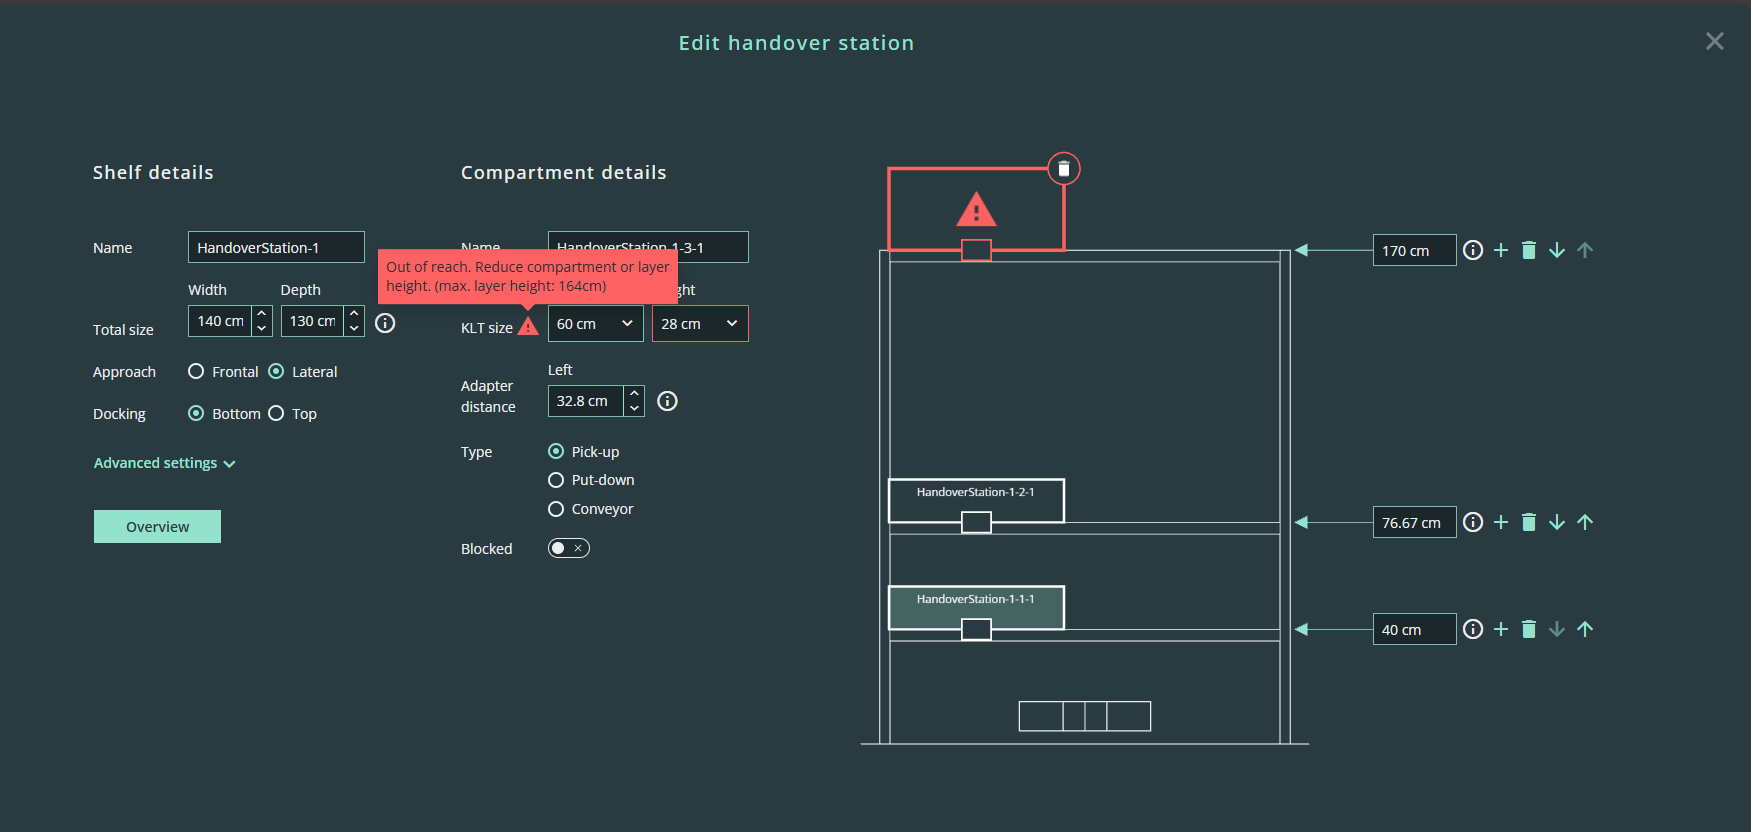Select the Frontal approach option
The width and height of the screenshot is (1753, 832).
[x=196, y=372]
